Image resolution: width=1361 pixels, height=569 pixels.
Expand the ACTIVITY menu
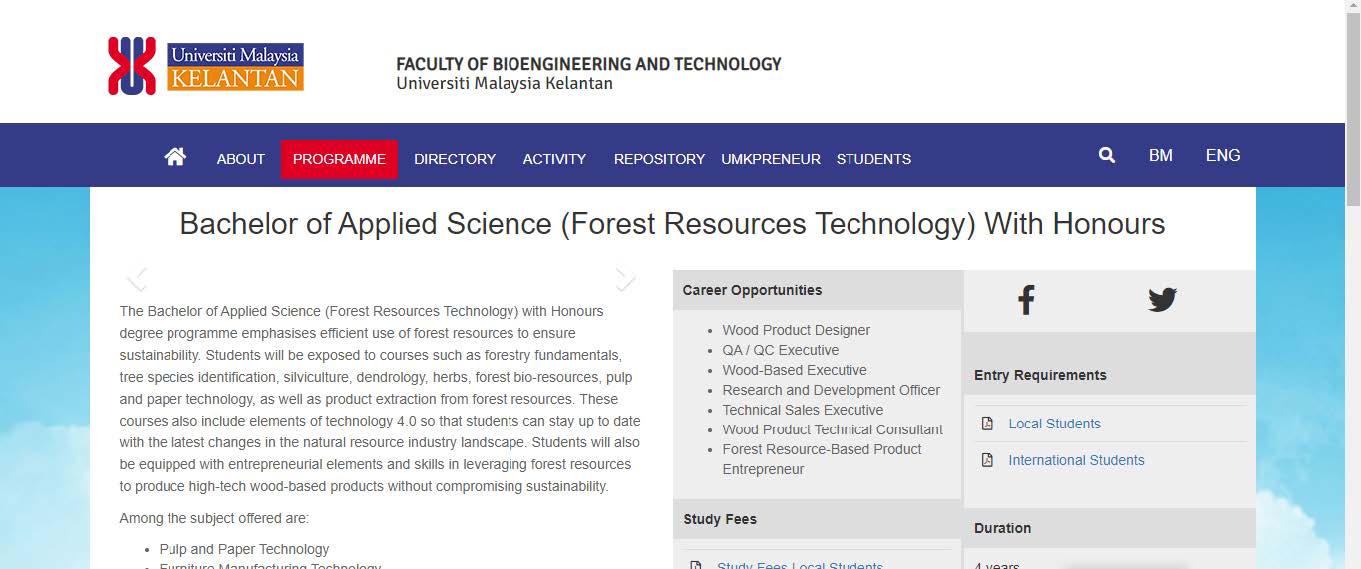click(x=554, y=159)
